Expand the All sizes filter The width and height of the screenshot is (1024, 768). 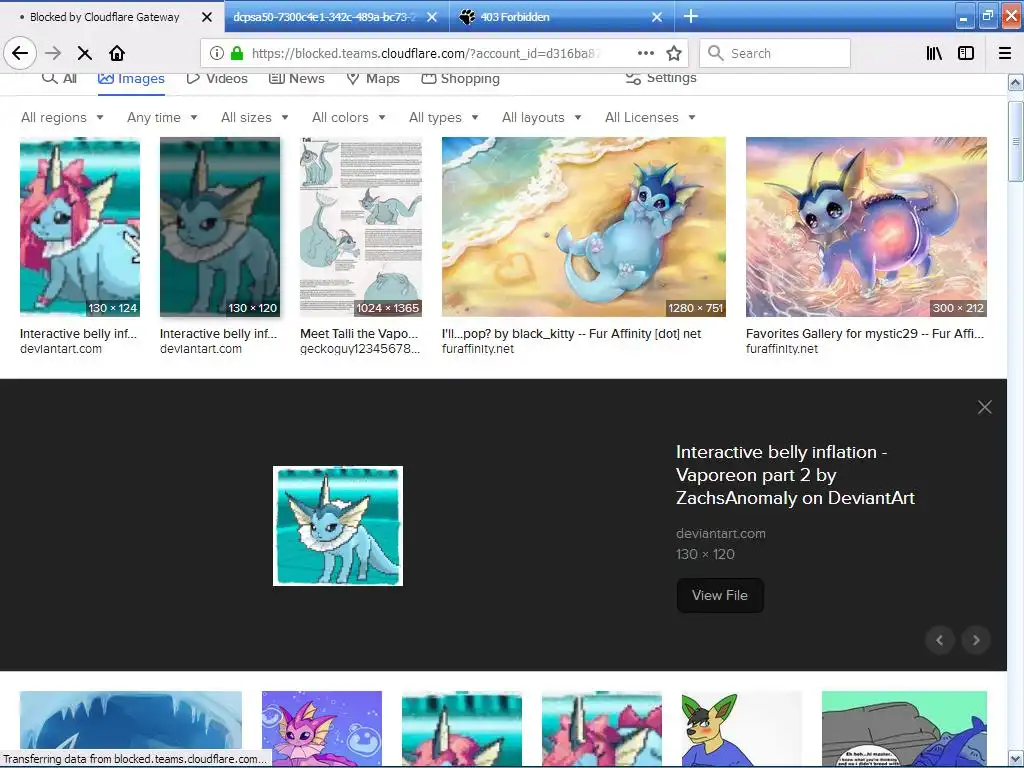pos(255,118)
